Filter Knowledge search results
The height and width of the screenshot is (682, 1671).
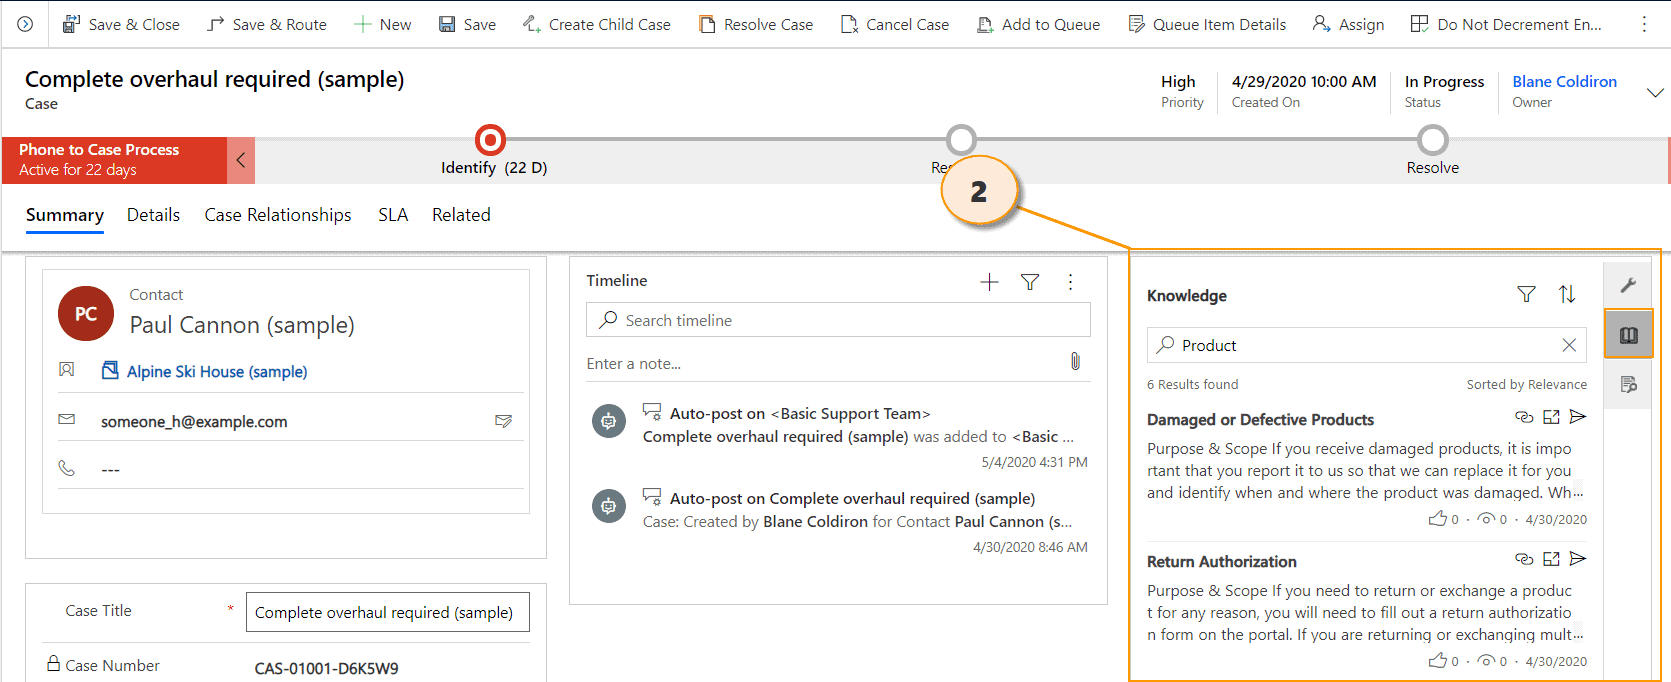[1526, 294]
